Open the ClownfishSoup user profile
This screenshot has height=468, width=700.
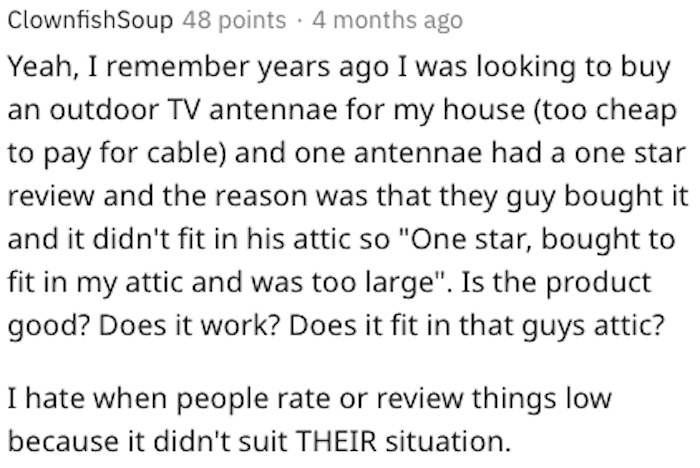coord(90,21)
